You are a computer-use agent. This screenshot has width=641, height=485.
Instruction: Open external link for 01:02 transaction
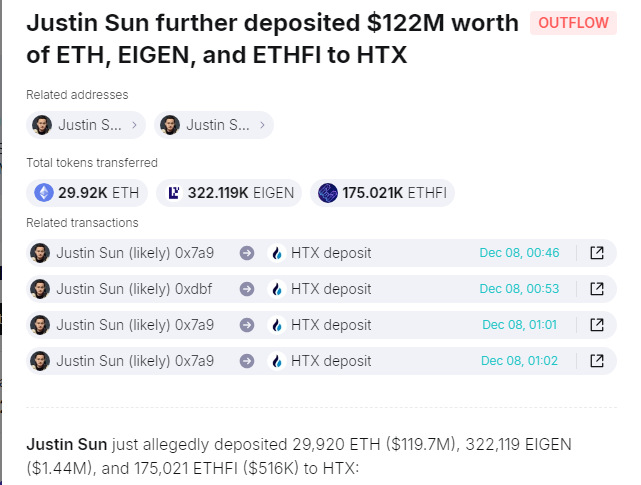[x=597, y=361]
